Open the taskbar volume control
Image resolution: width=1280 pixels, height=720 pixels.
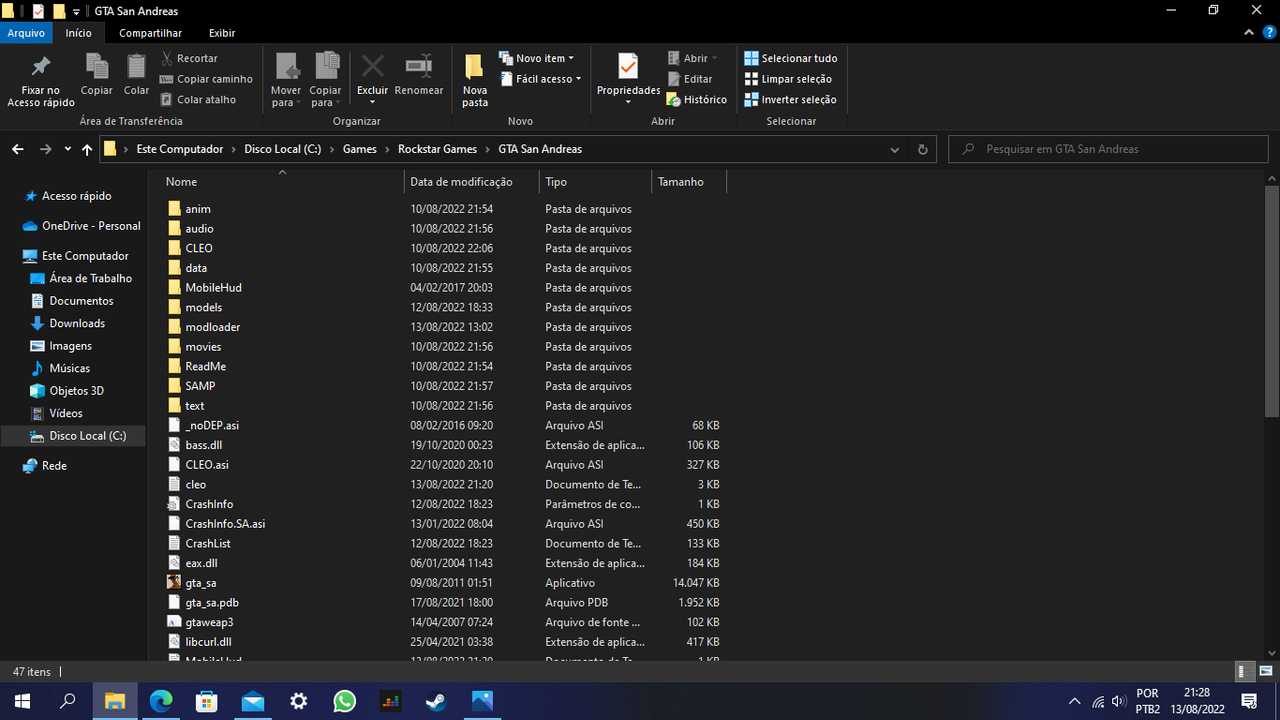pyautogui.click(x=1120, y=701)
